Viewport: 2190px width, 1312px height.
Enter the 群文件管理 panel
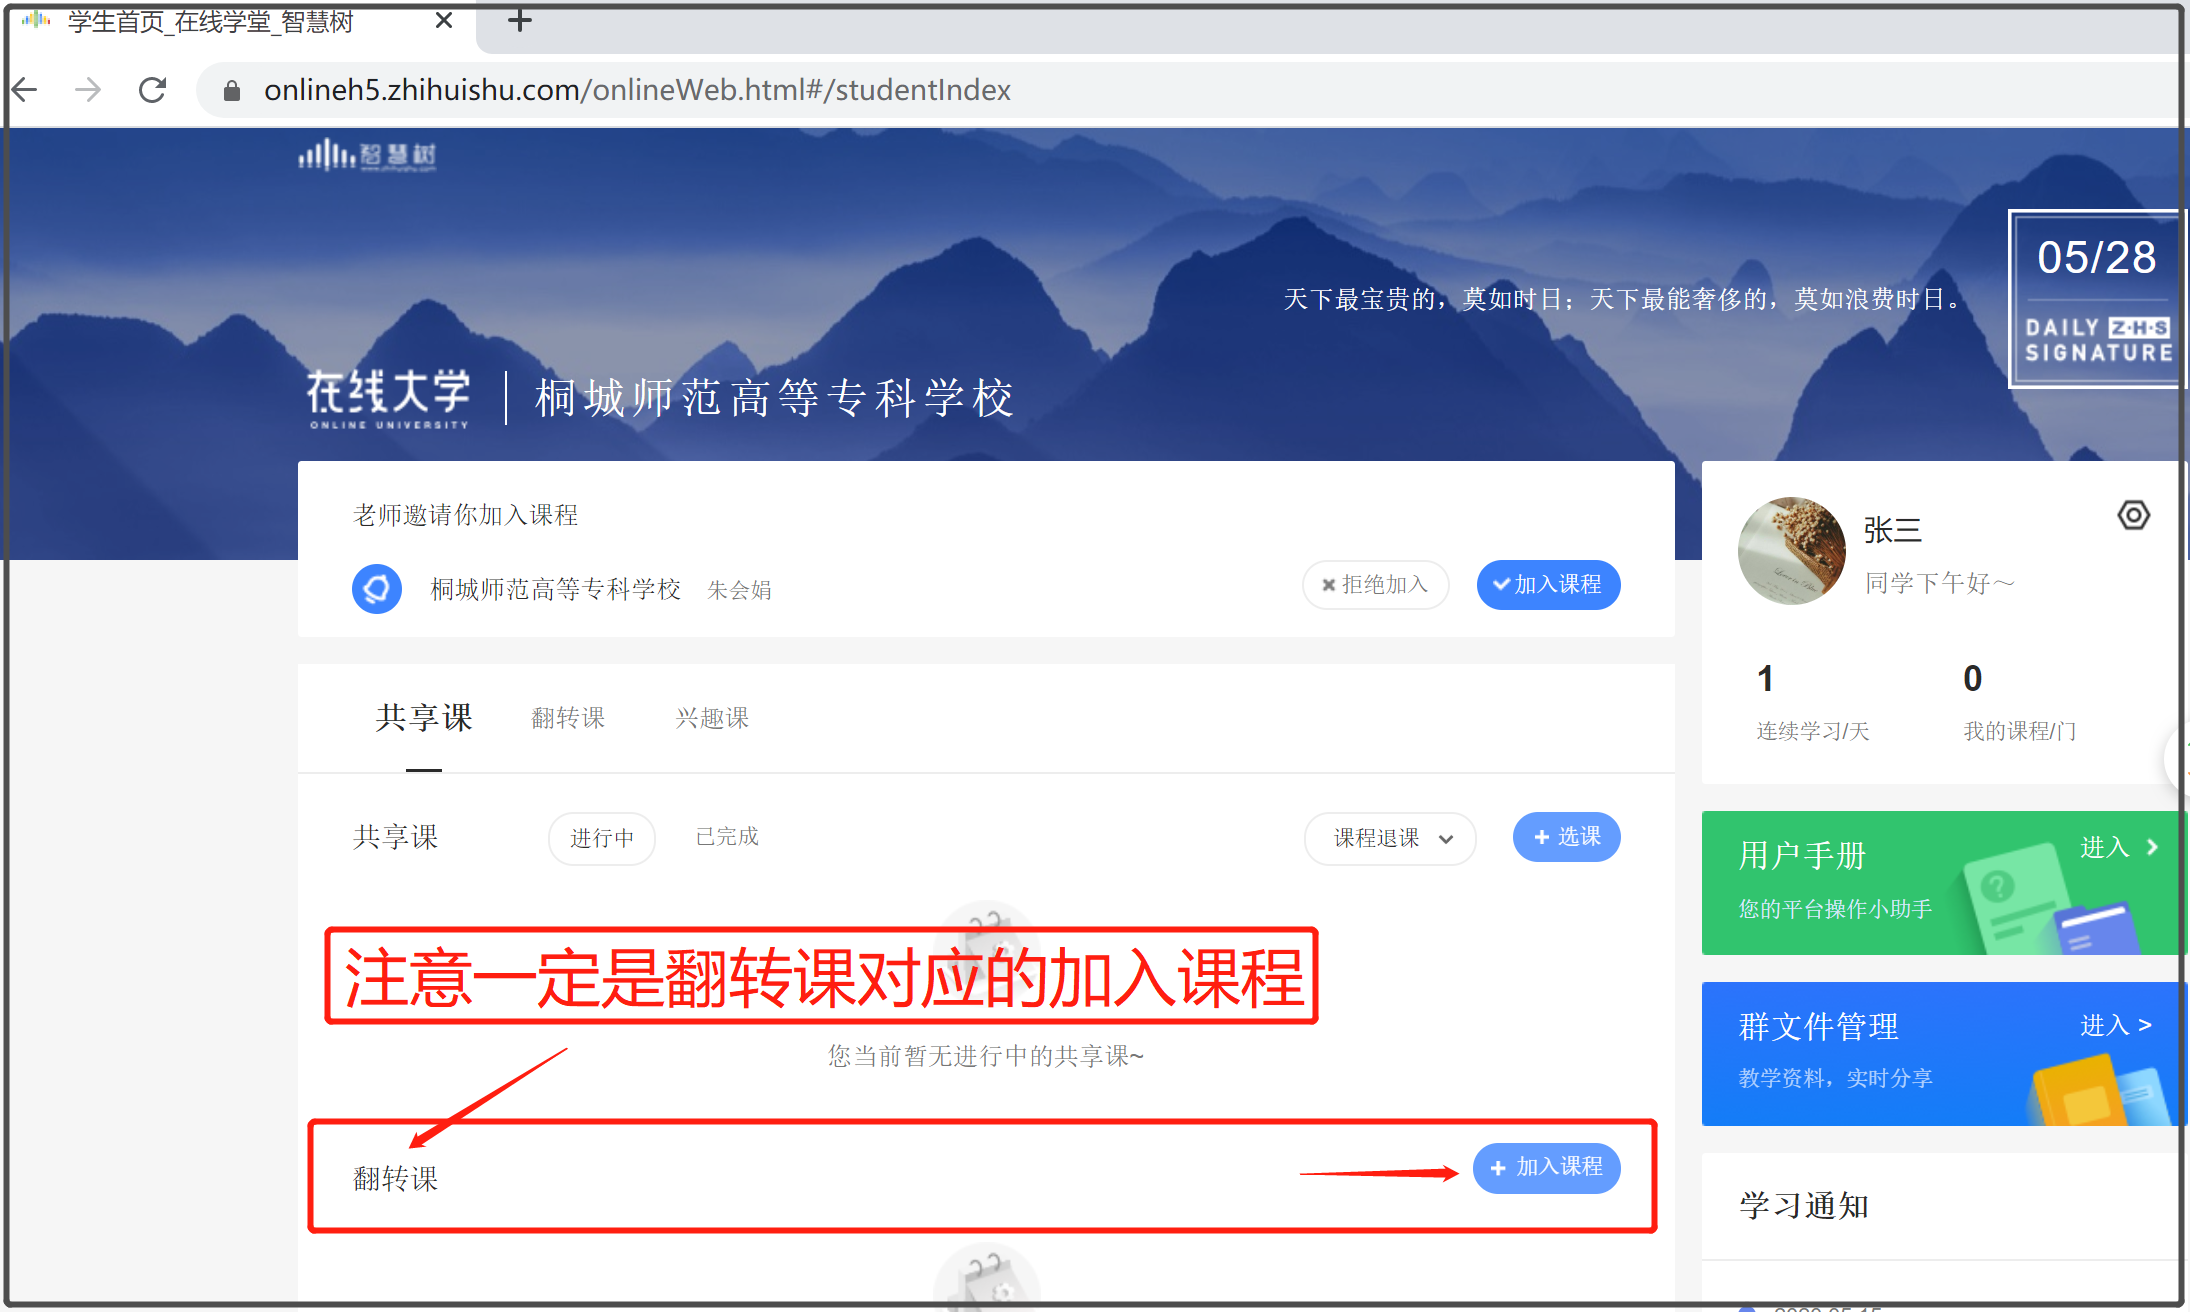(x=2115, y=1025)
